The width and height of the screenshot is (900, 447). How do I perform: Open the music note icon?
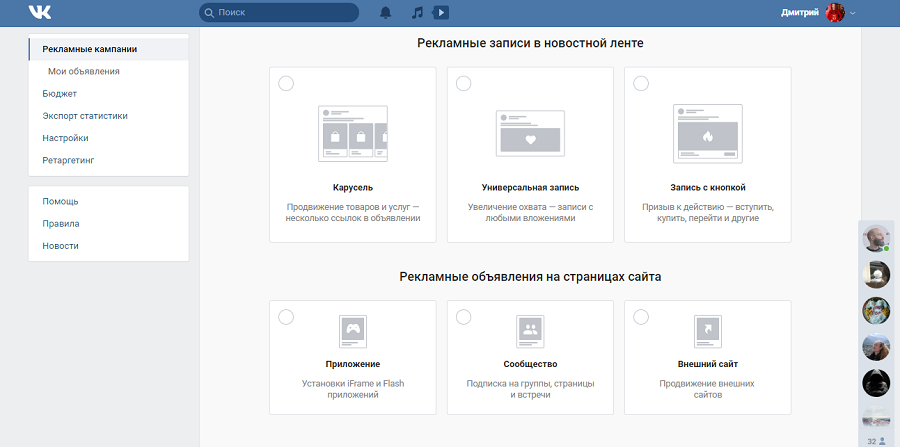tap(417, 12)
